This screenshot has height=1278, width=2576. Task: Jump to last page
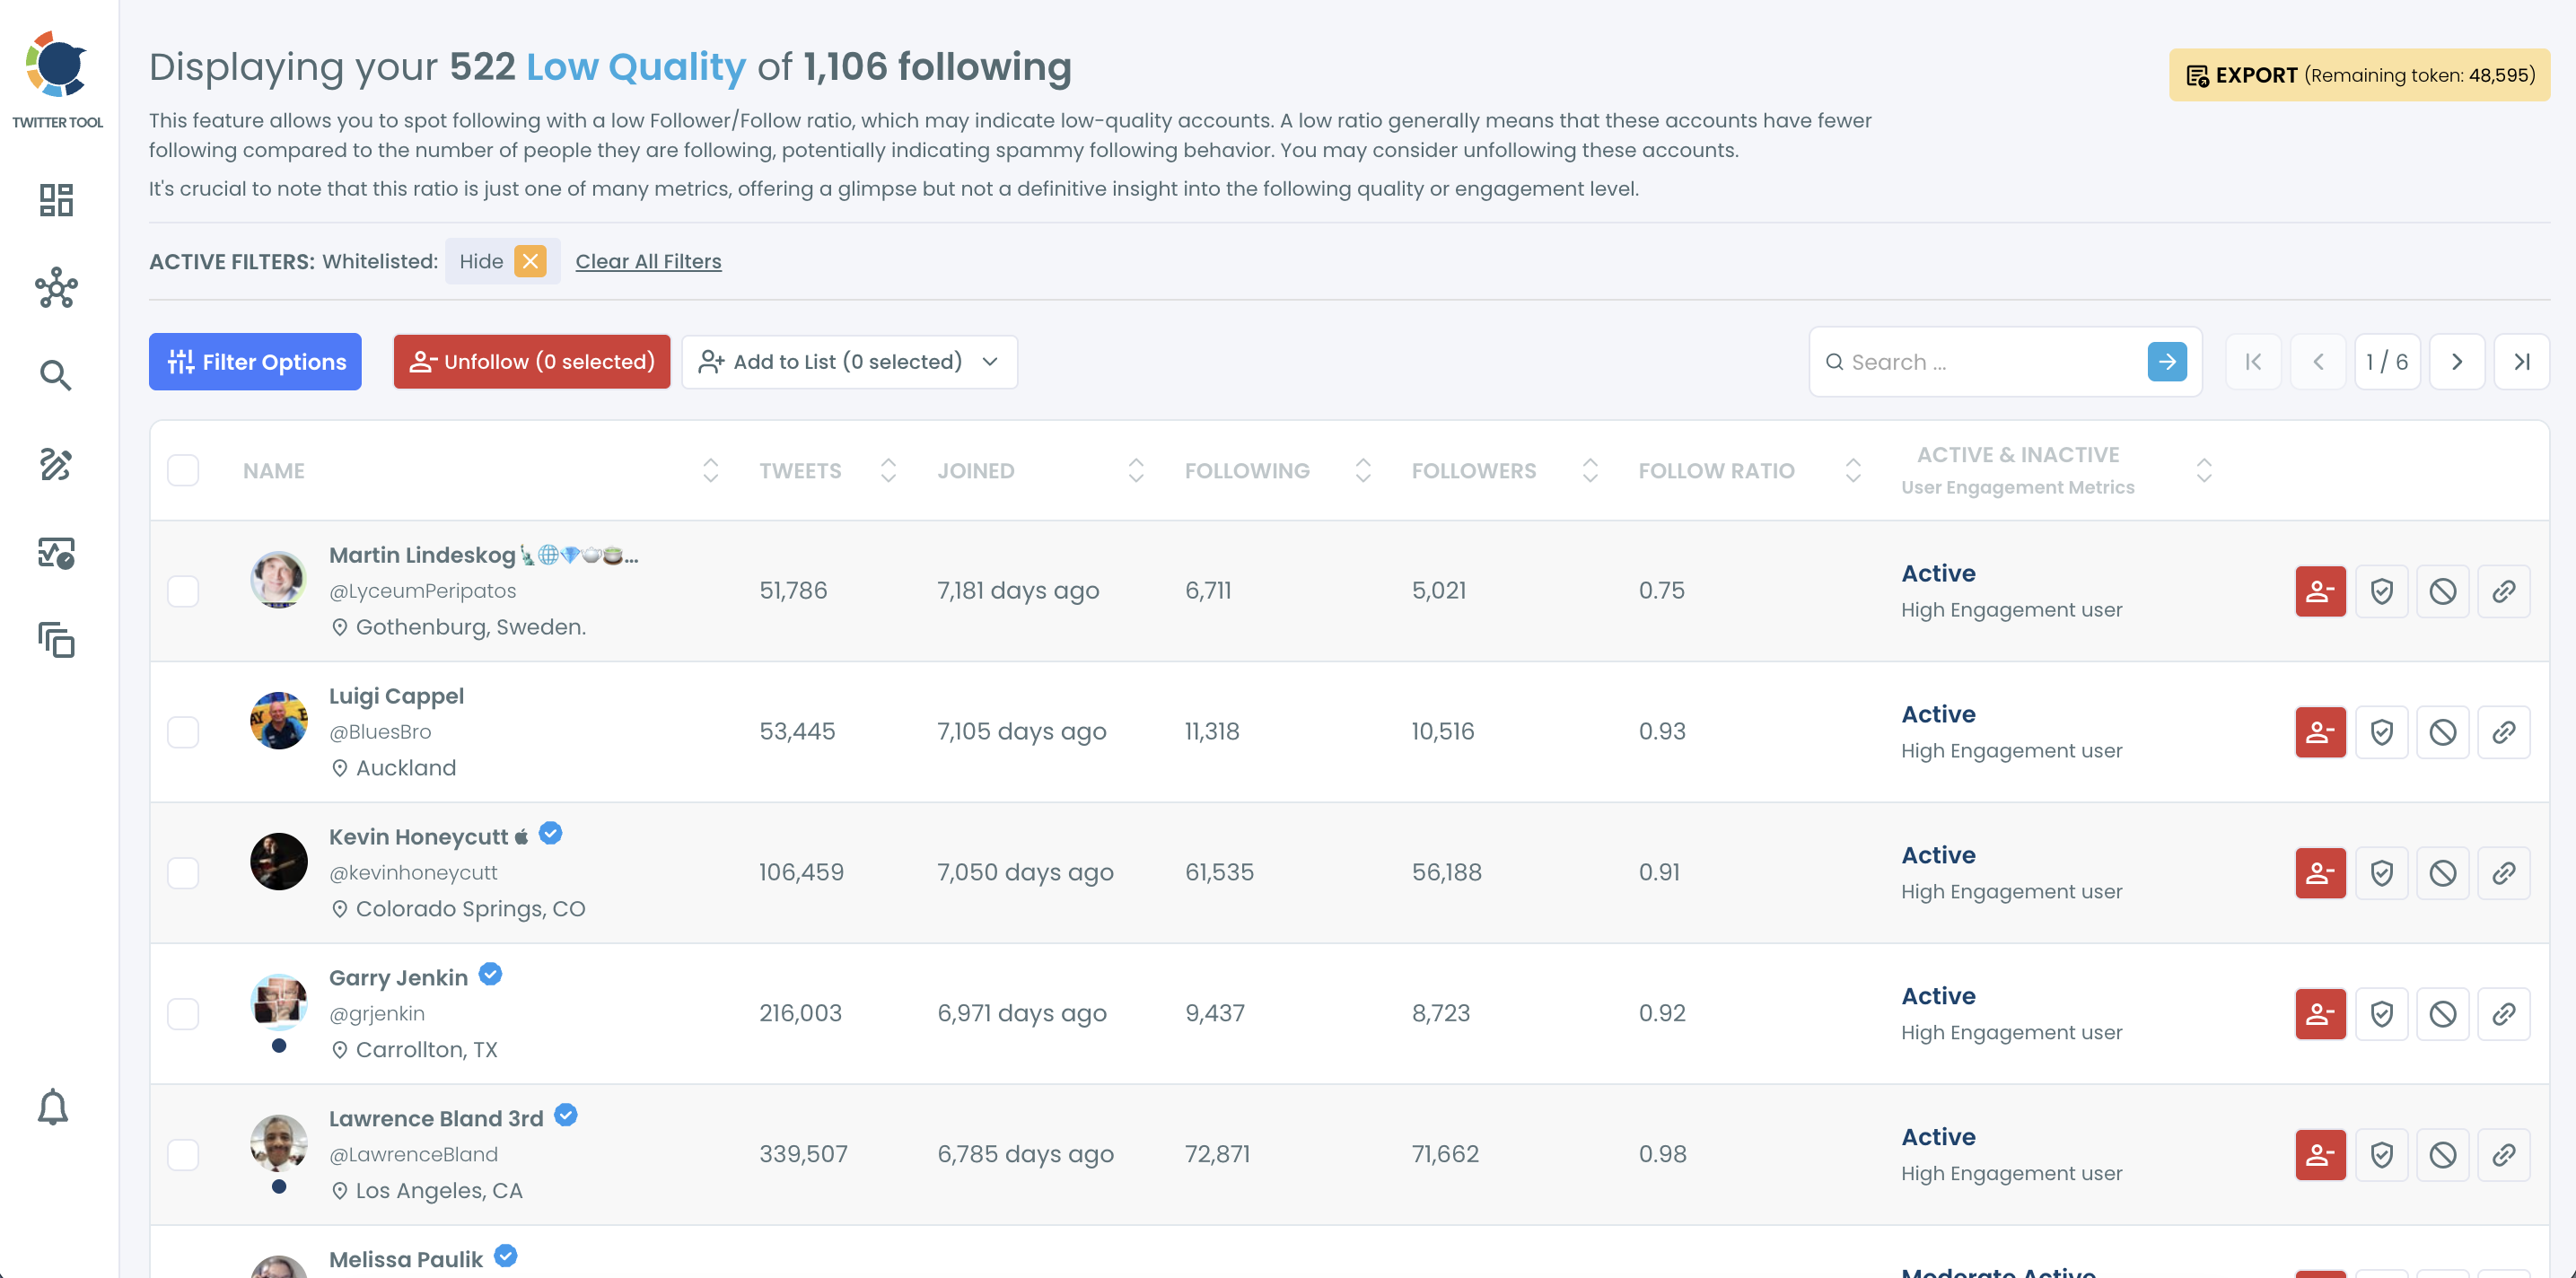pyautogui.click(x=2522, y=362)
